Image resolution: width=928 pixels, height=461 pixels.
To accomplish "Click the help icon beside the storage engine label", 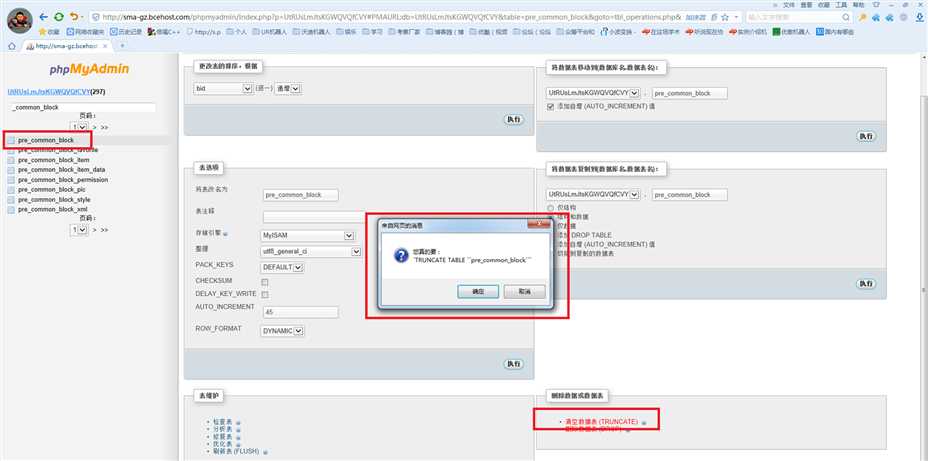I will point(227,234).
